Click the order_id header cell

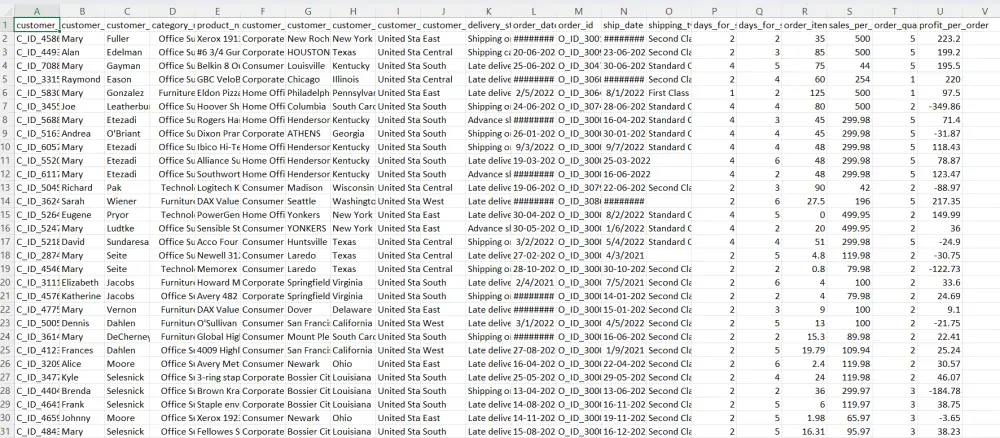coord(578,25)
